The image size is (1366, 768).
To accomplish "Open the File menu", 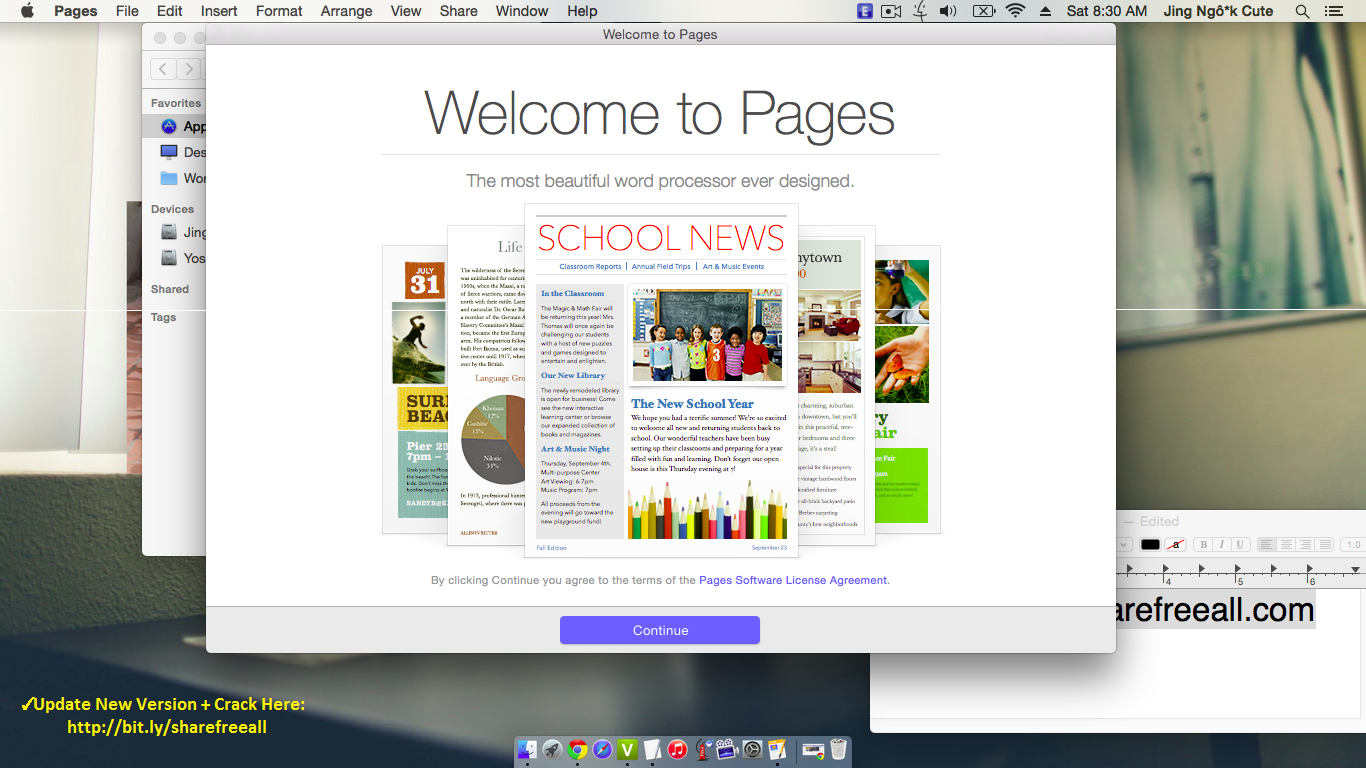I will point(127,11).
